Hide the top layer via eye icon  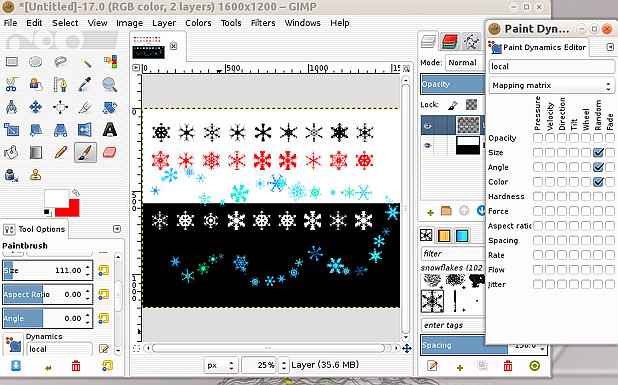coord(428,126)
